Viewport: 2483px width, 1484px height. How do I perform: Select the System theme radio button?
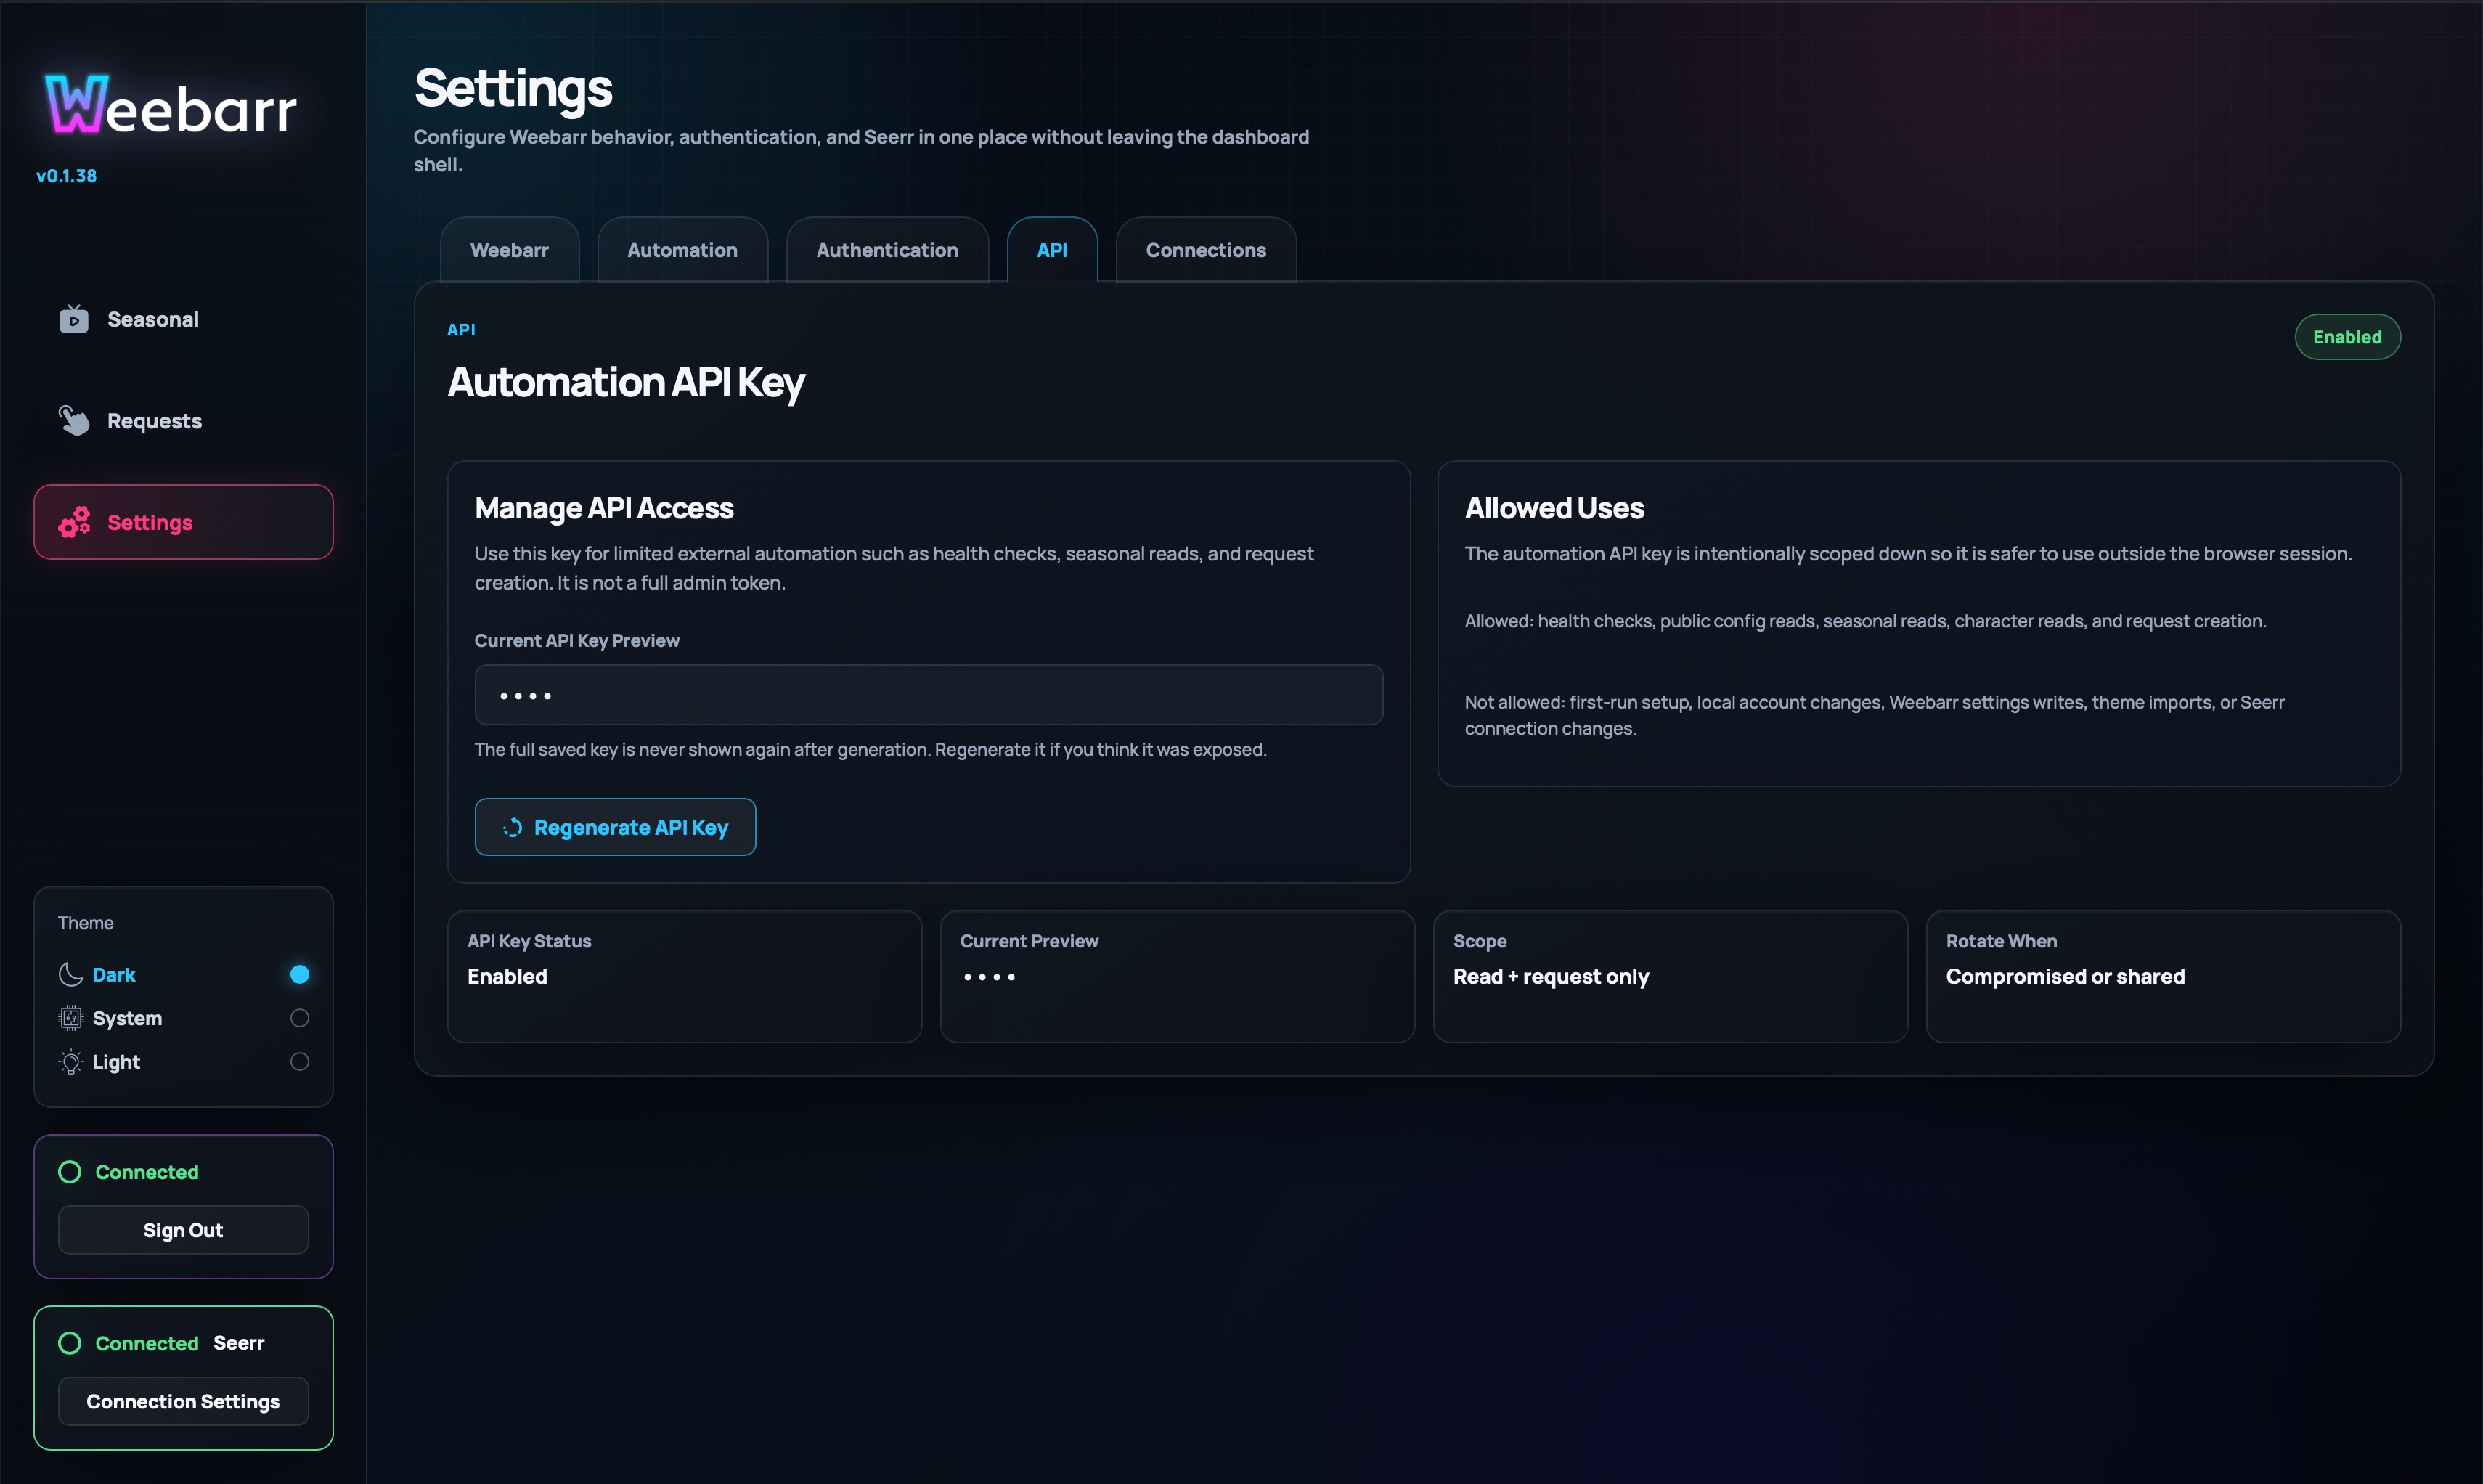pos(299,1018)
